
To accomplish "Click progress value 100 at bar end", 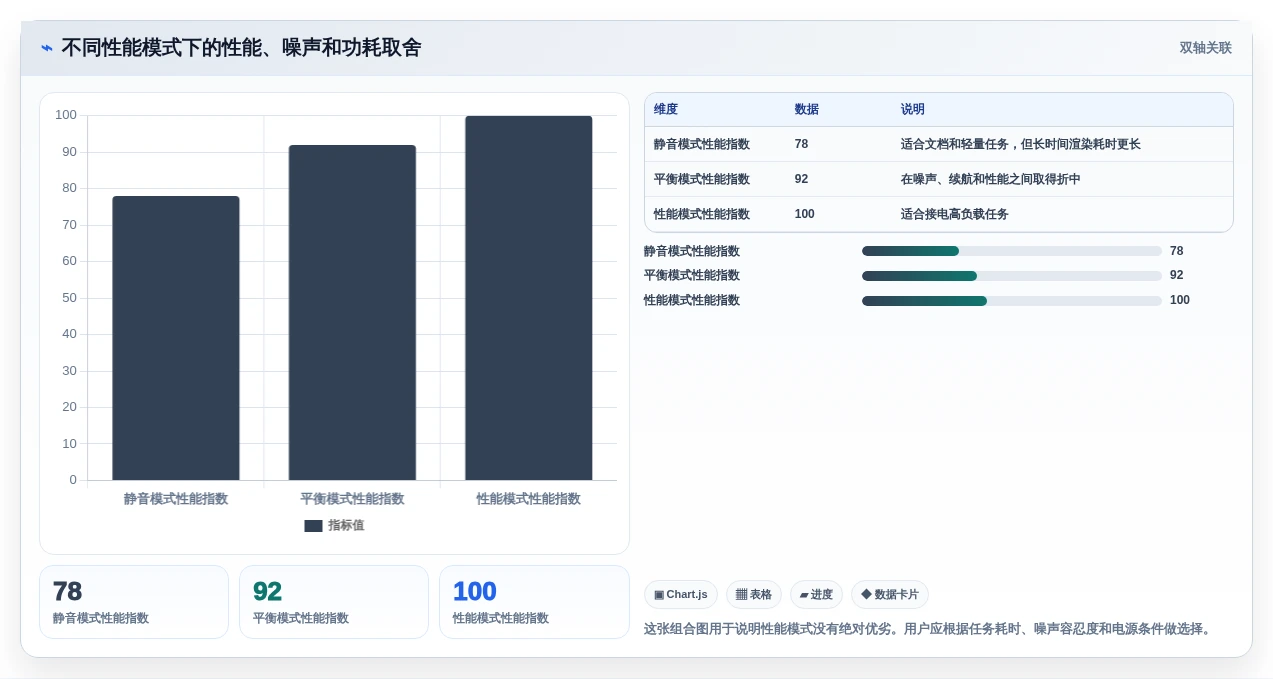I will [x=1180, y=300].
